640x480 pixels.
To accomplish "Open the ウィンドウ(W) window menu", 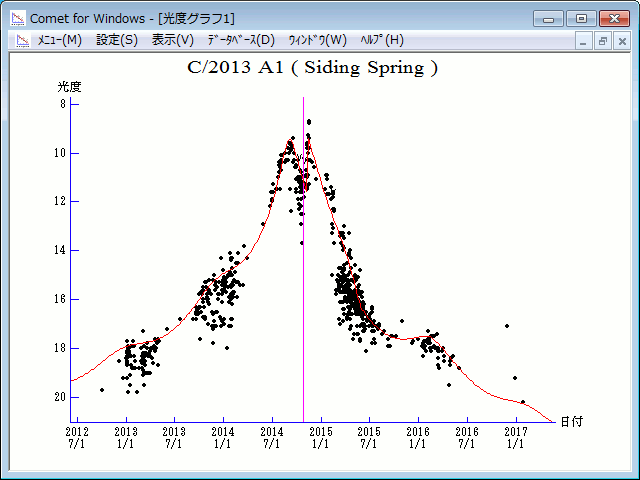I will [x=318, y=40].
